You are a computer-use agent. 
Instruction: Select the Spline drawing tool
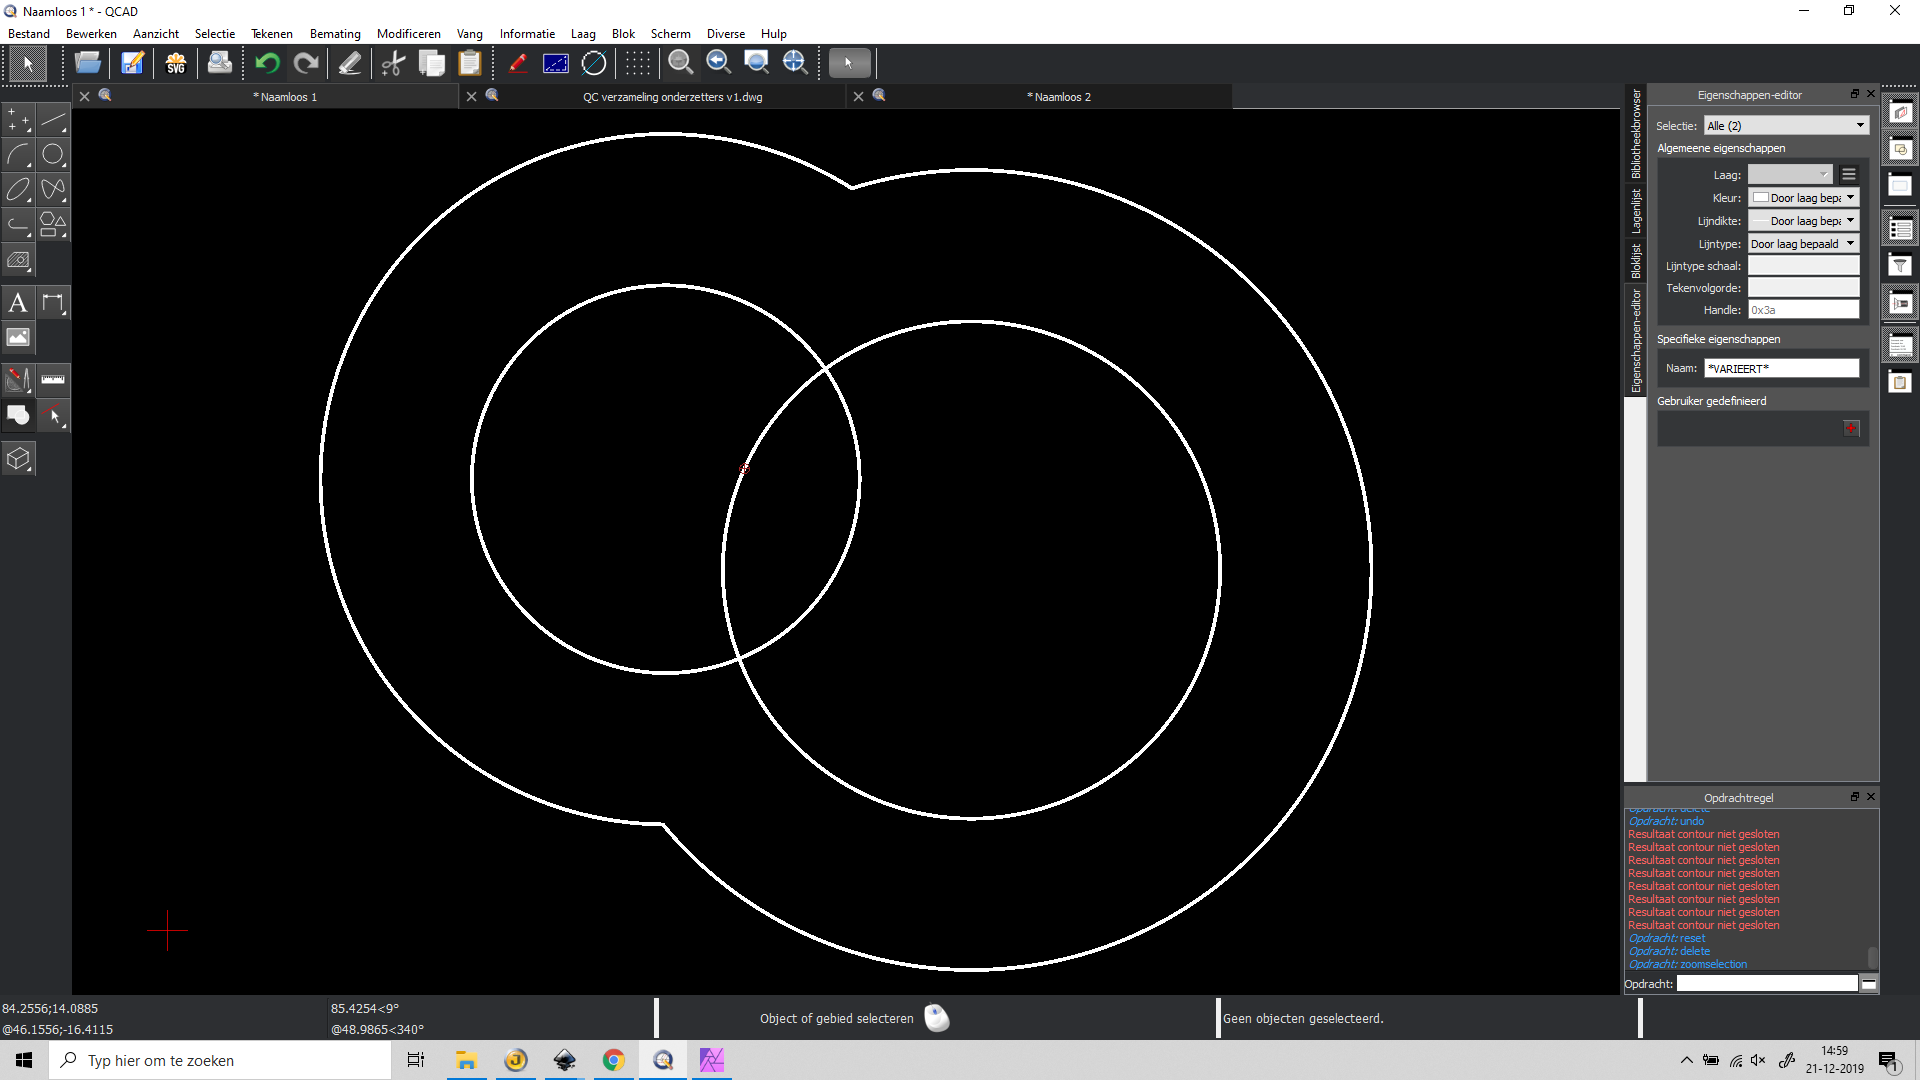click(x=53, y=189)
